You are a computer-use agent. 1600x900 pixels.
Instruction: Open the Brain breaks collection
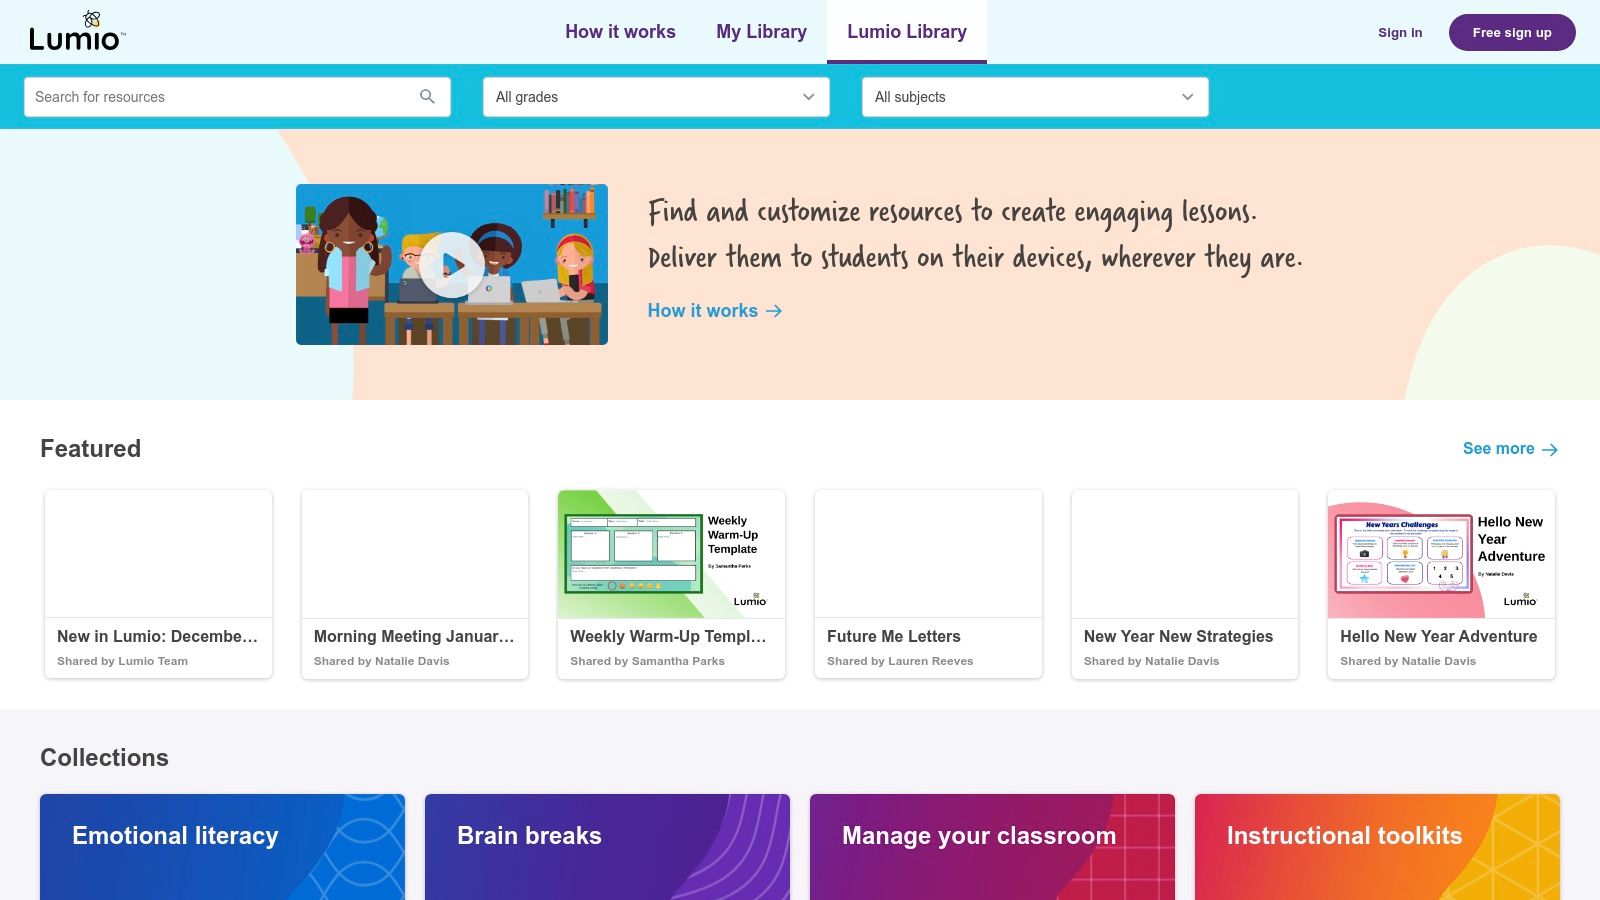coord(607,846)
